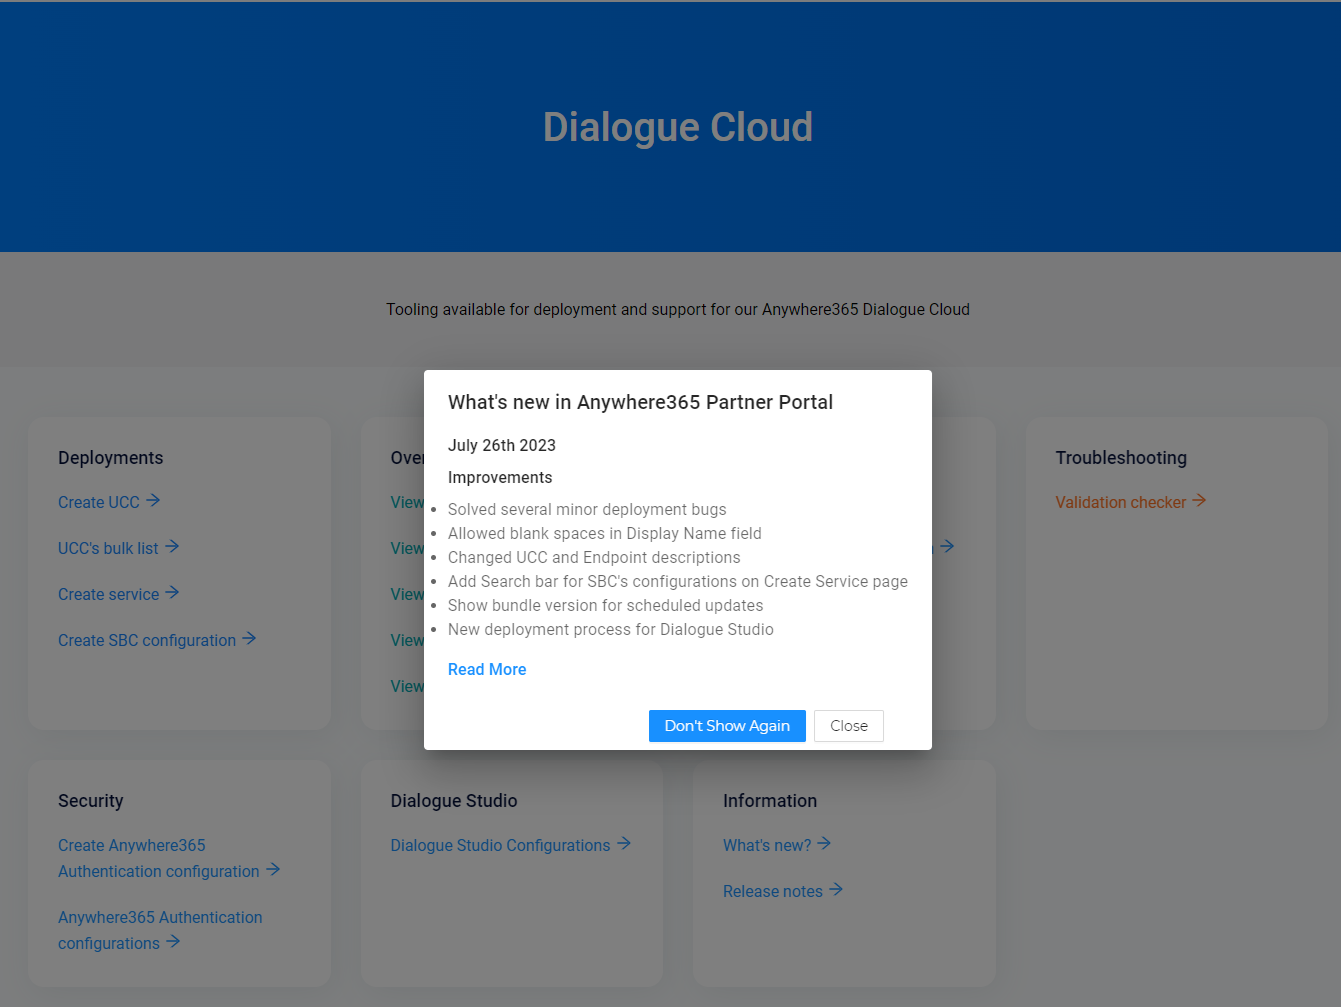Click the Dialogue Cloud page title
The height and width of the screenshot is (1007, 1341).
[x=678, y=127]
